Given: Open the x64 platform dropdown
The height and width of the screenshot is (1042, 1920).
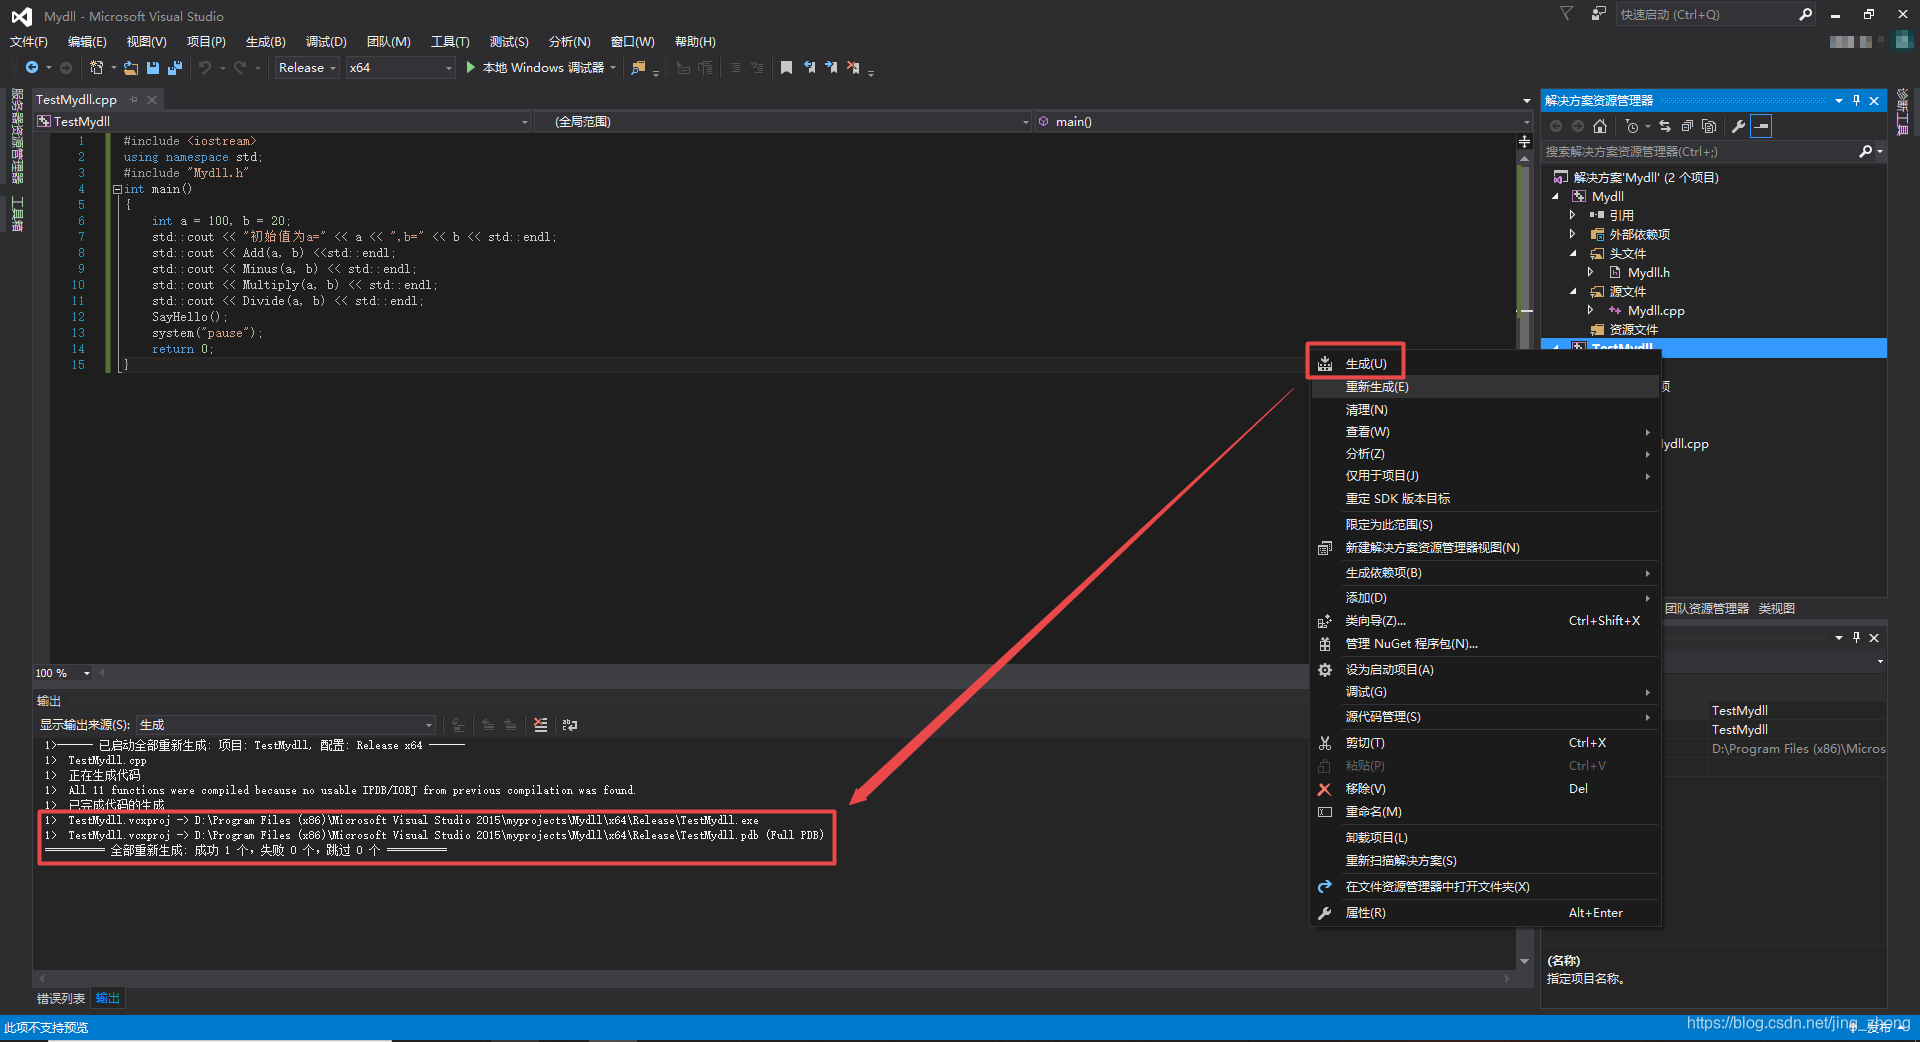Looking at the screenshot, I should (400, 67).
